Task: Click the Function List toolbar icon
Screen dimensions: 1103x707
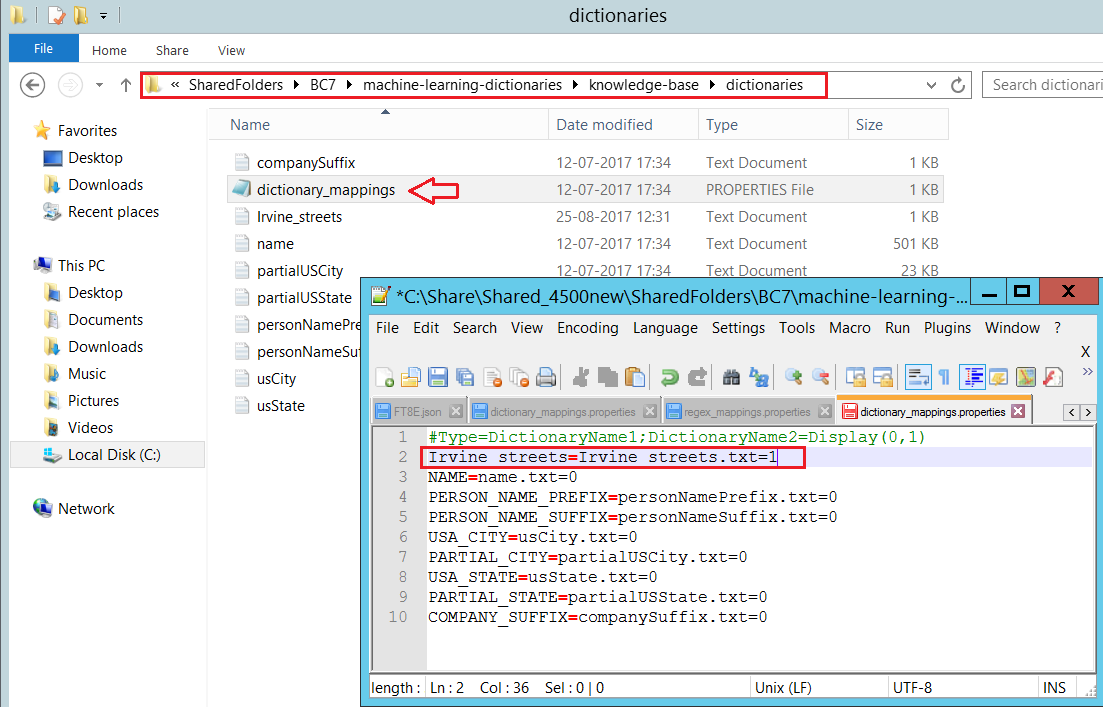Action: (1052, 378)
